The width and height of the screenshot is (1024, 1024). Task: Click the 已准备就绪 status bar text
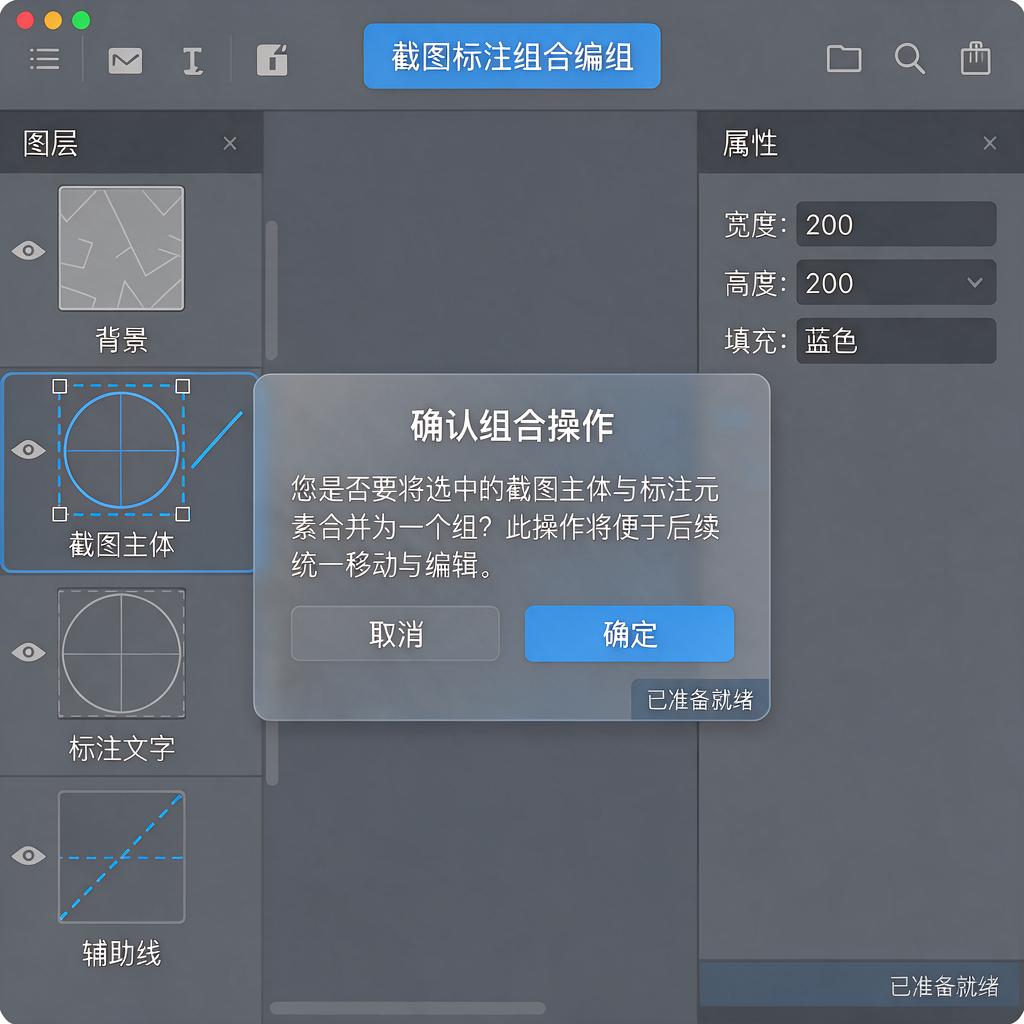coord(944,986)
